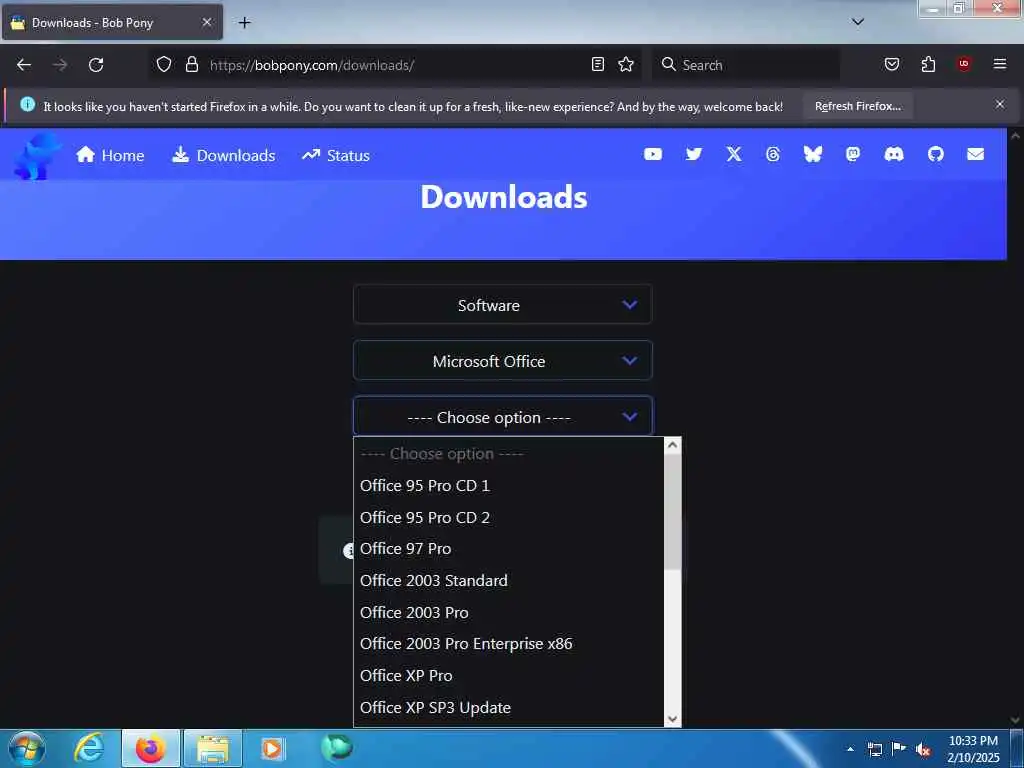Click the muted volume tray icon
The width and height of the screenshot is (1024, 768).
(x=923, y=750)
